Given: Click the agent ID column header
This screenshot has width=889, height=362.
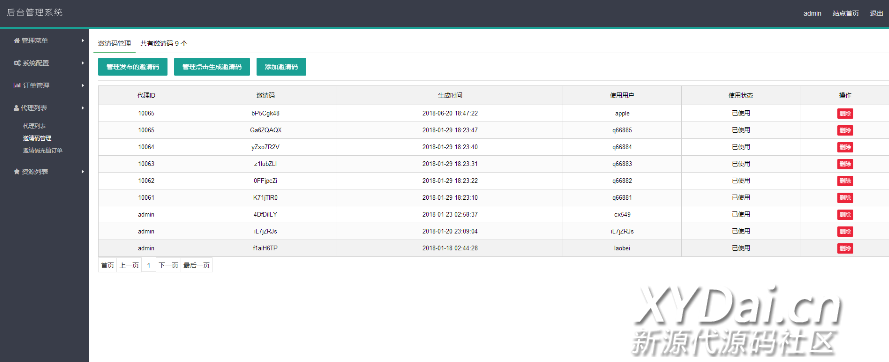Looking at the screenshot, I should point(146,95).
